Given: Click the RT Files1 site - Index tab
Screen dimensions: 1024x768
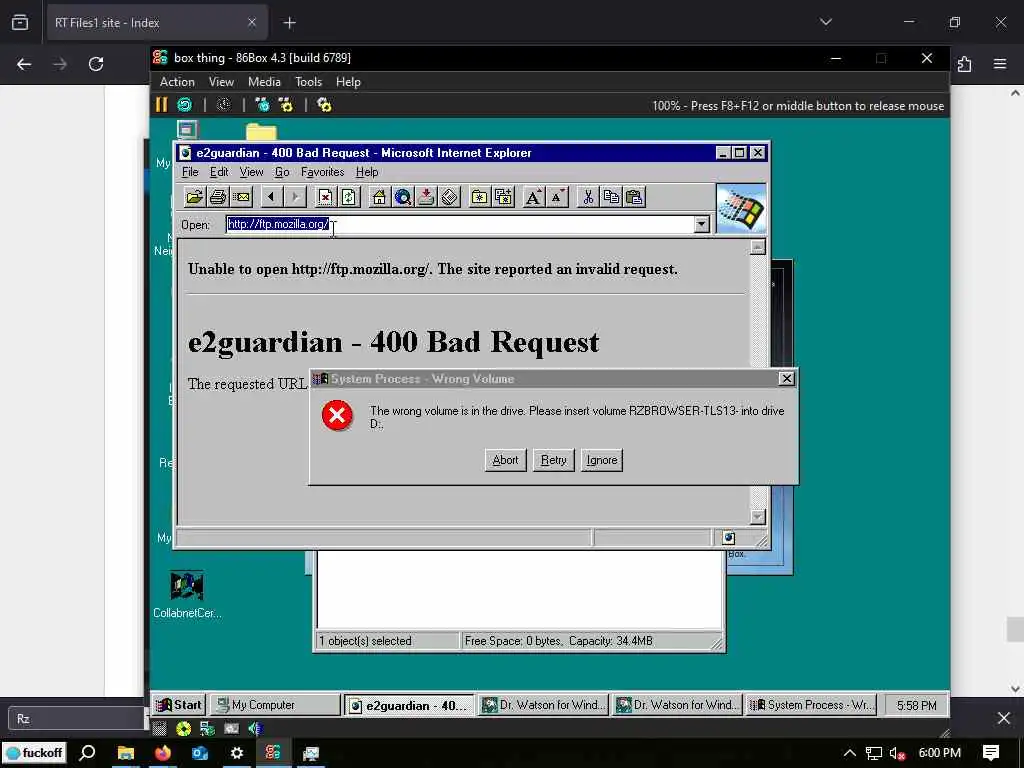Looking at the screenshot, I should tap(157, 23).
